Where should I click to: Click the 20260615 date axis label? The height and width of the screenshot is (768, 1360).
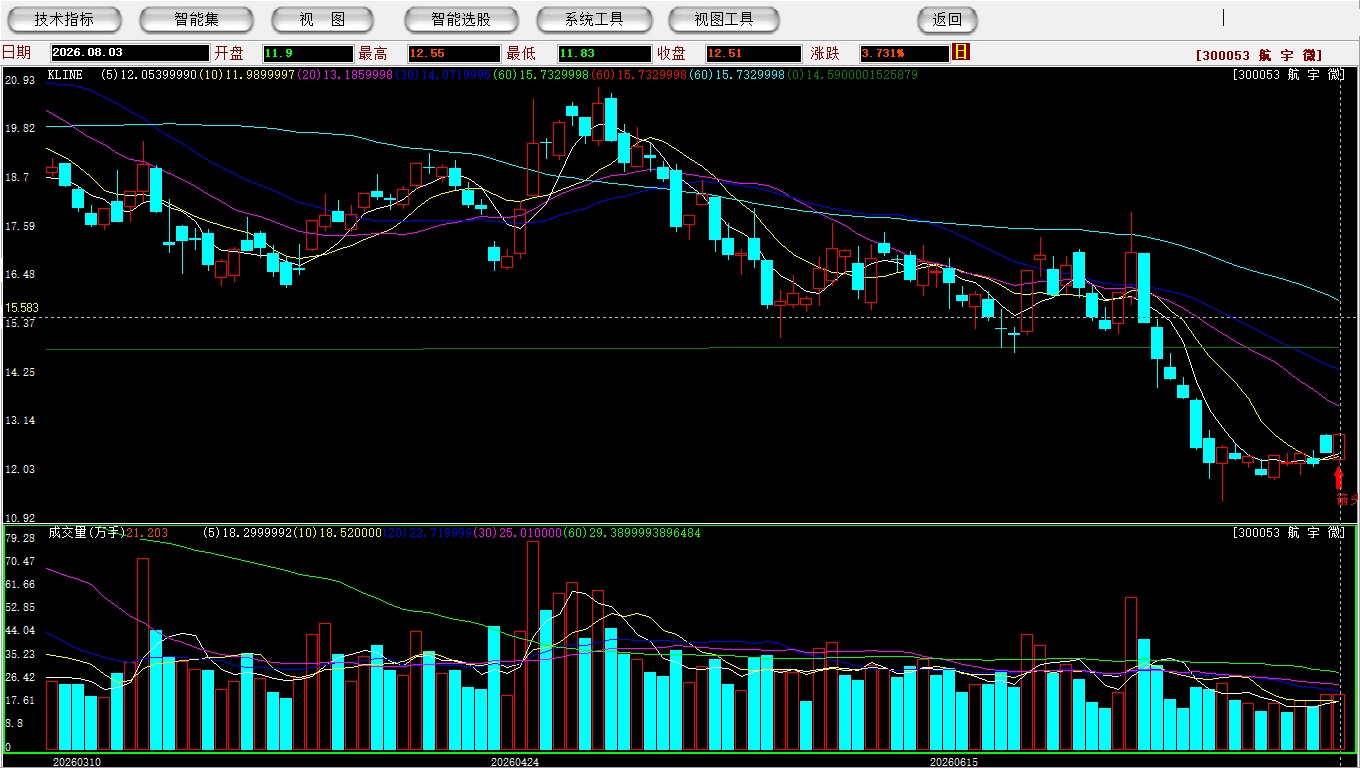954,762
